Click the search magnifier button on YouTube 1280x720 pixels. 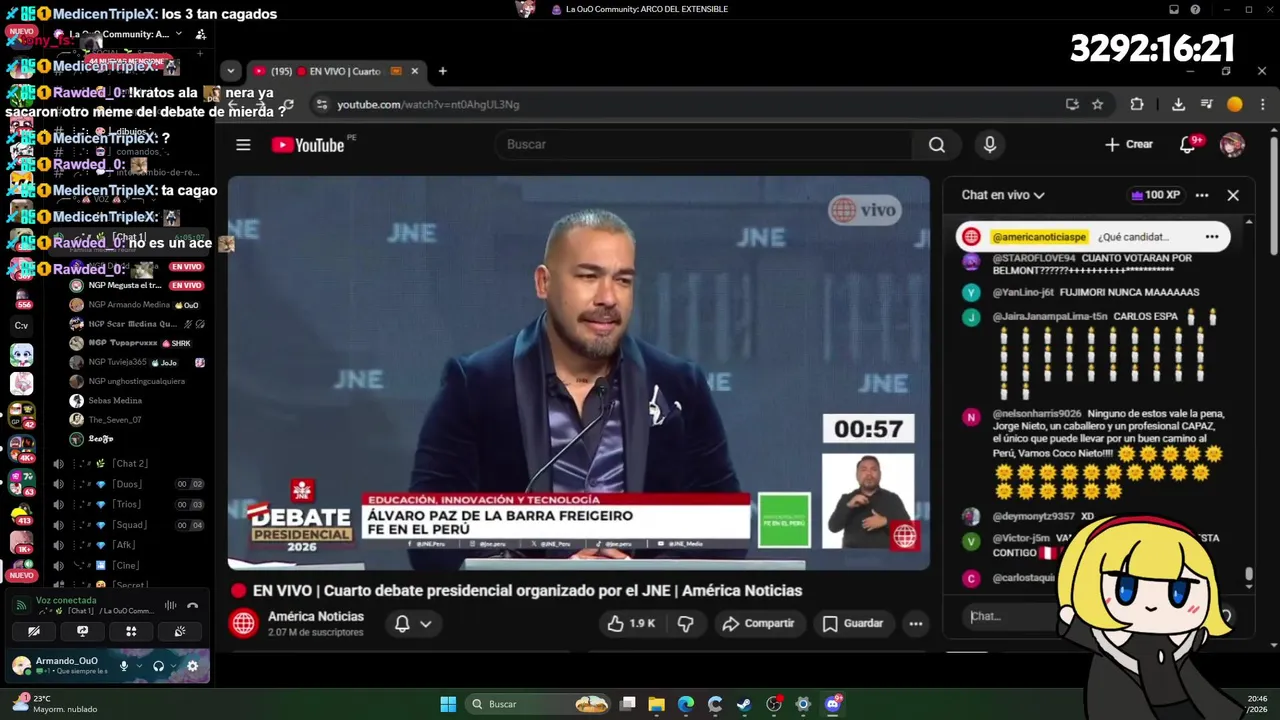pos(936,145)
